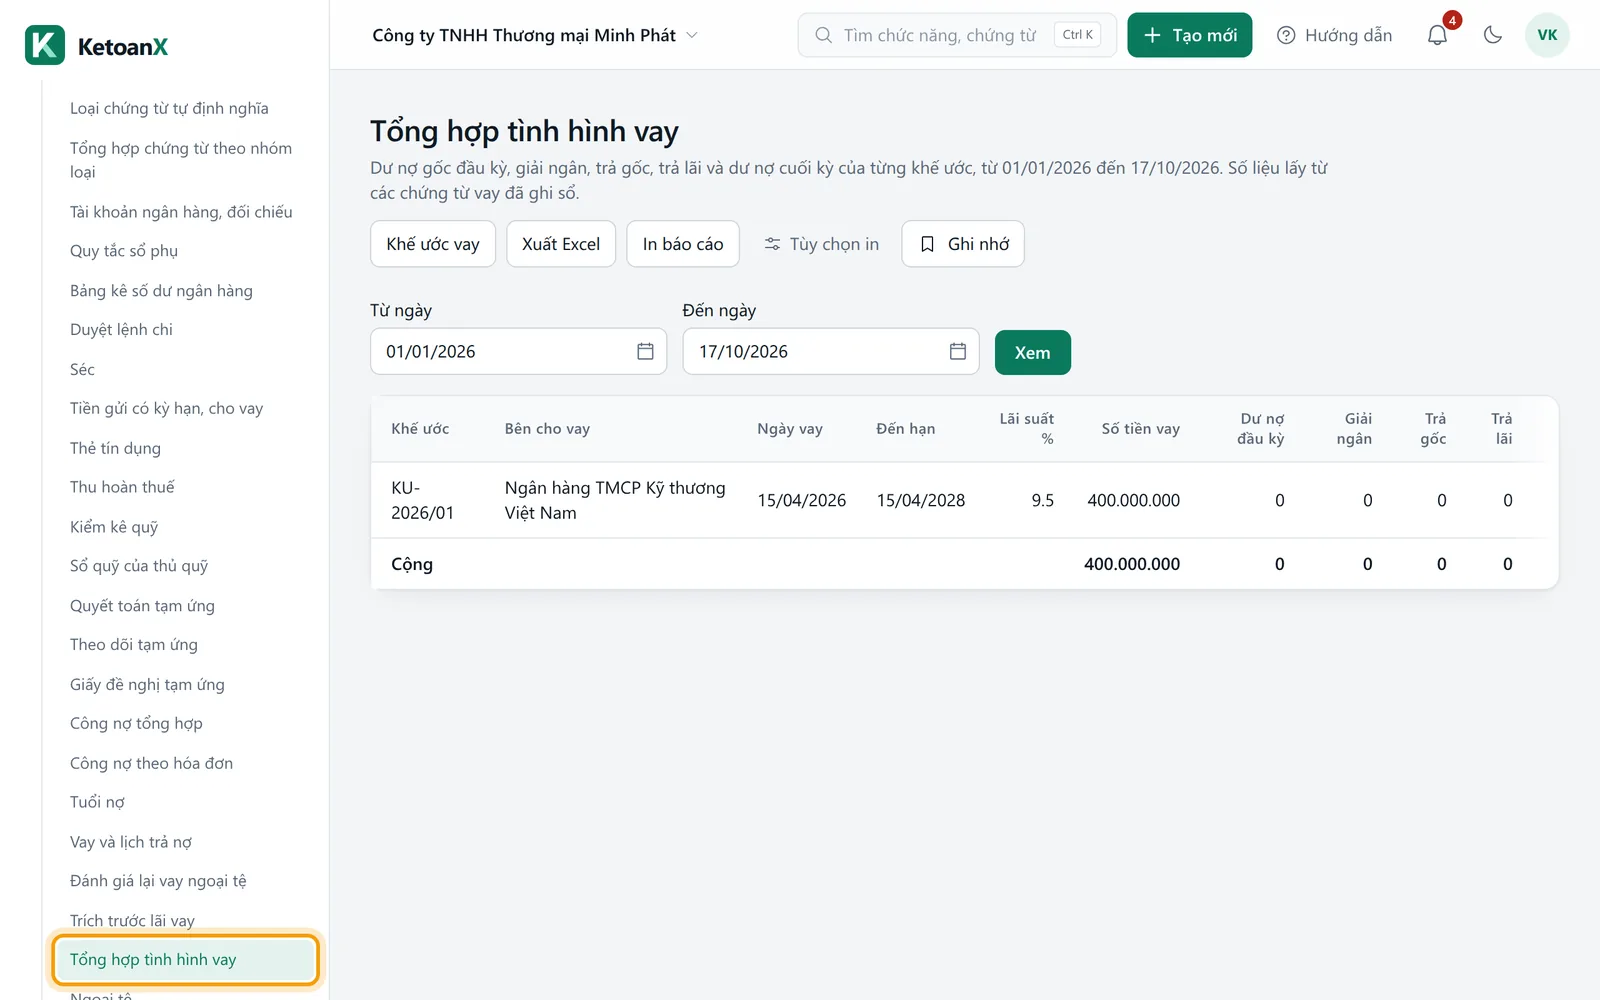
Task: Export with Xuất Excel
Action: (x=561, y=244)
